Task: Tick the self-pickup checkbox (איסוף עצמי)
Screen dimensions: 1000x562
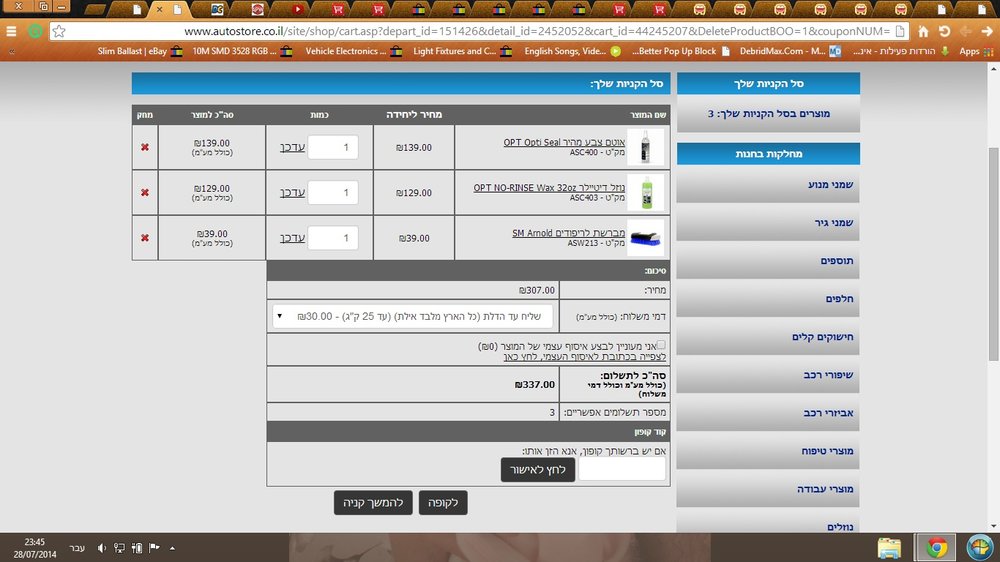Action: tap(661, 344)
